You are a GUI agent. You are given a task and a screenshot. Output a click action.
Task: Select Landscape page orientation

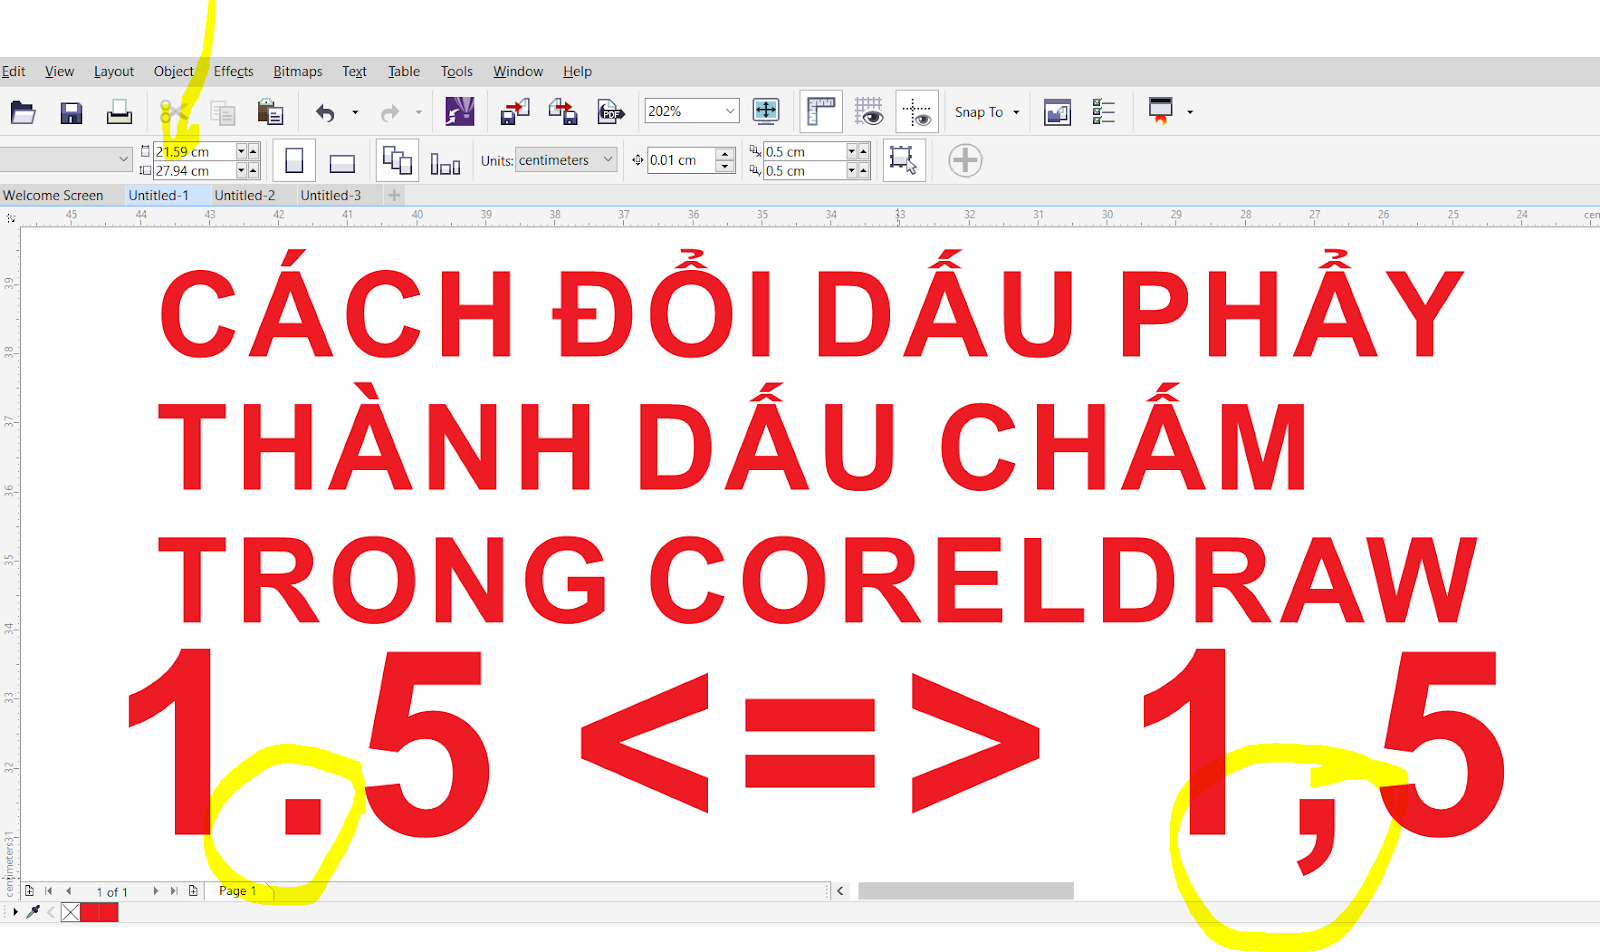point(342,162)
